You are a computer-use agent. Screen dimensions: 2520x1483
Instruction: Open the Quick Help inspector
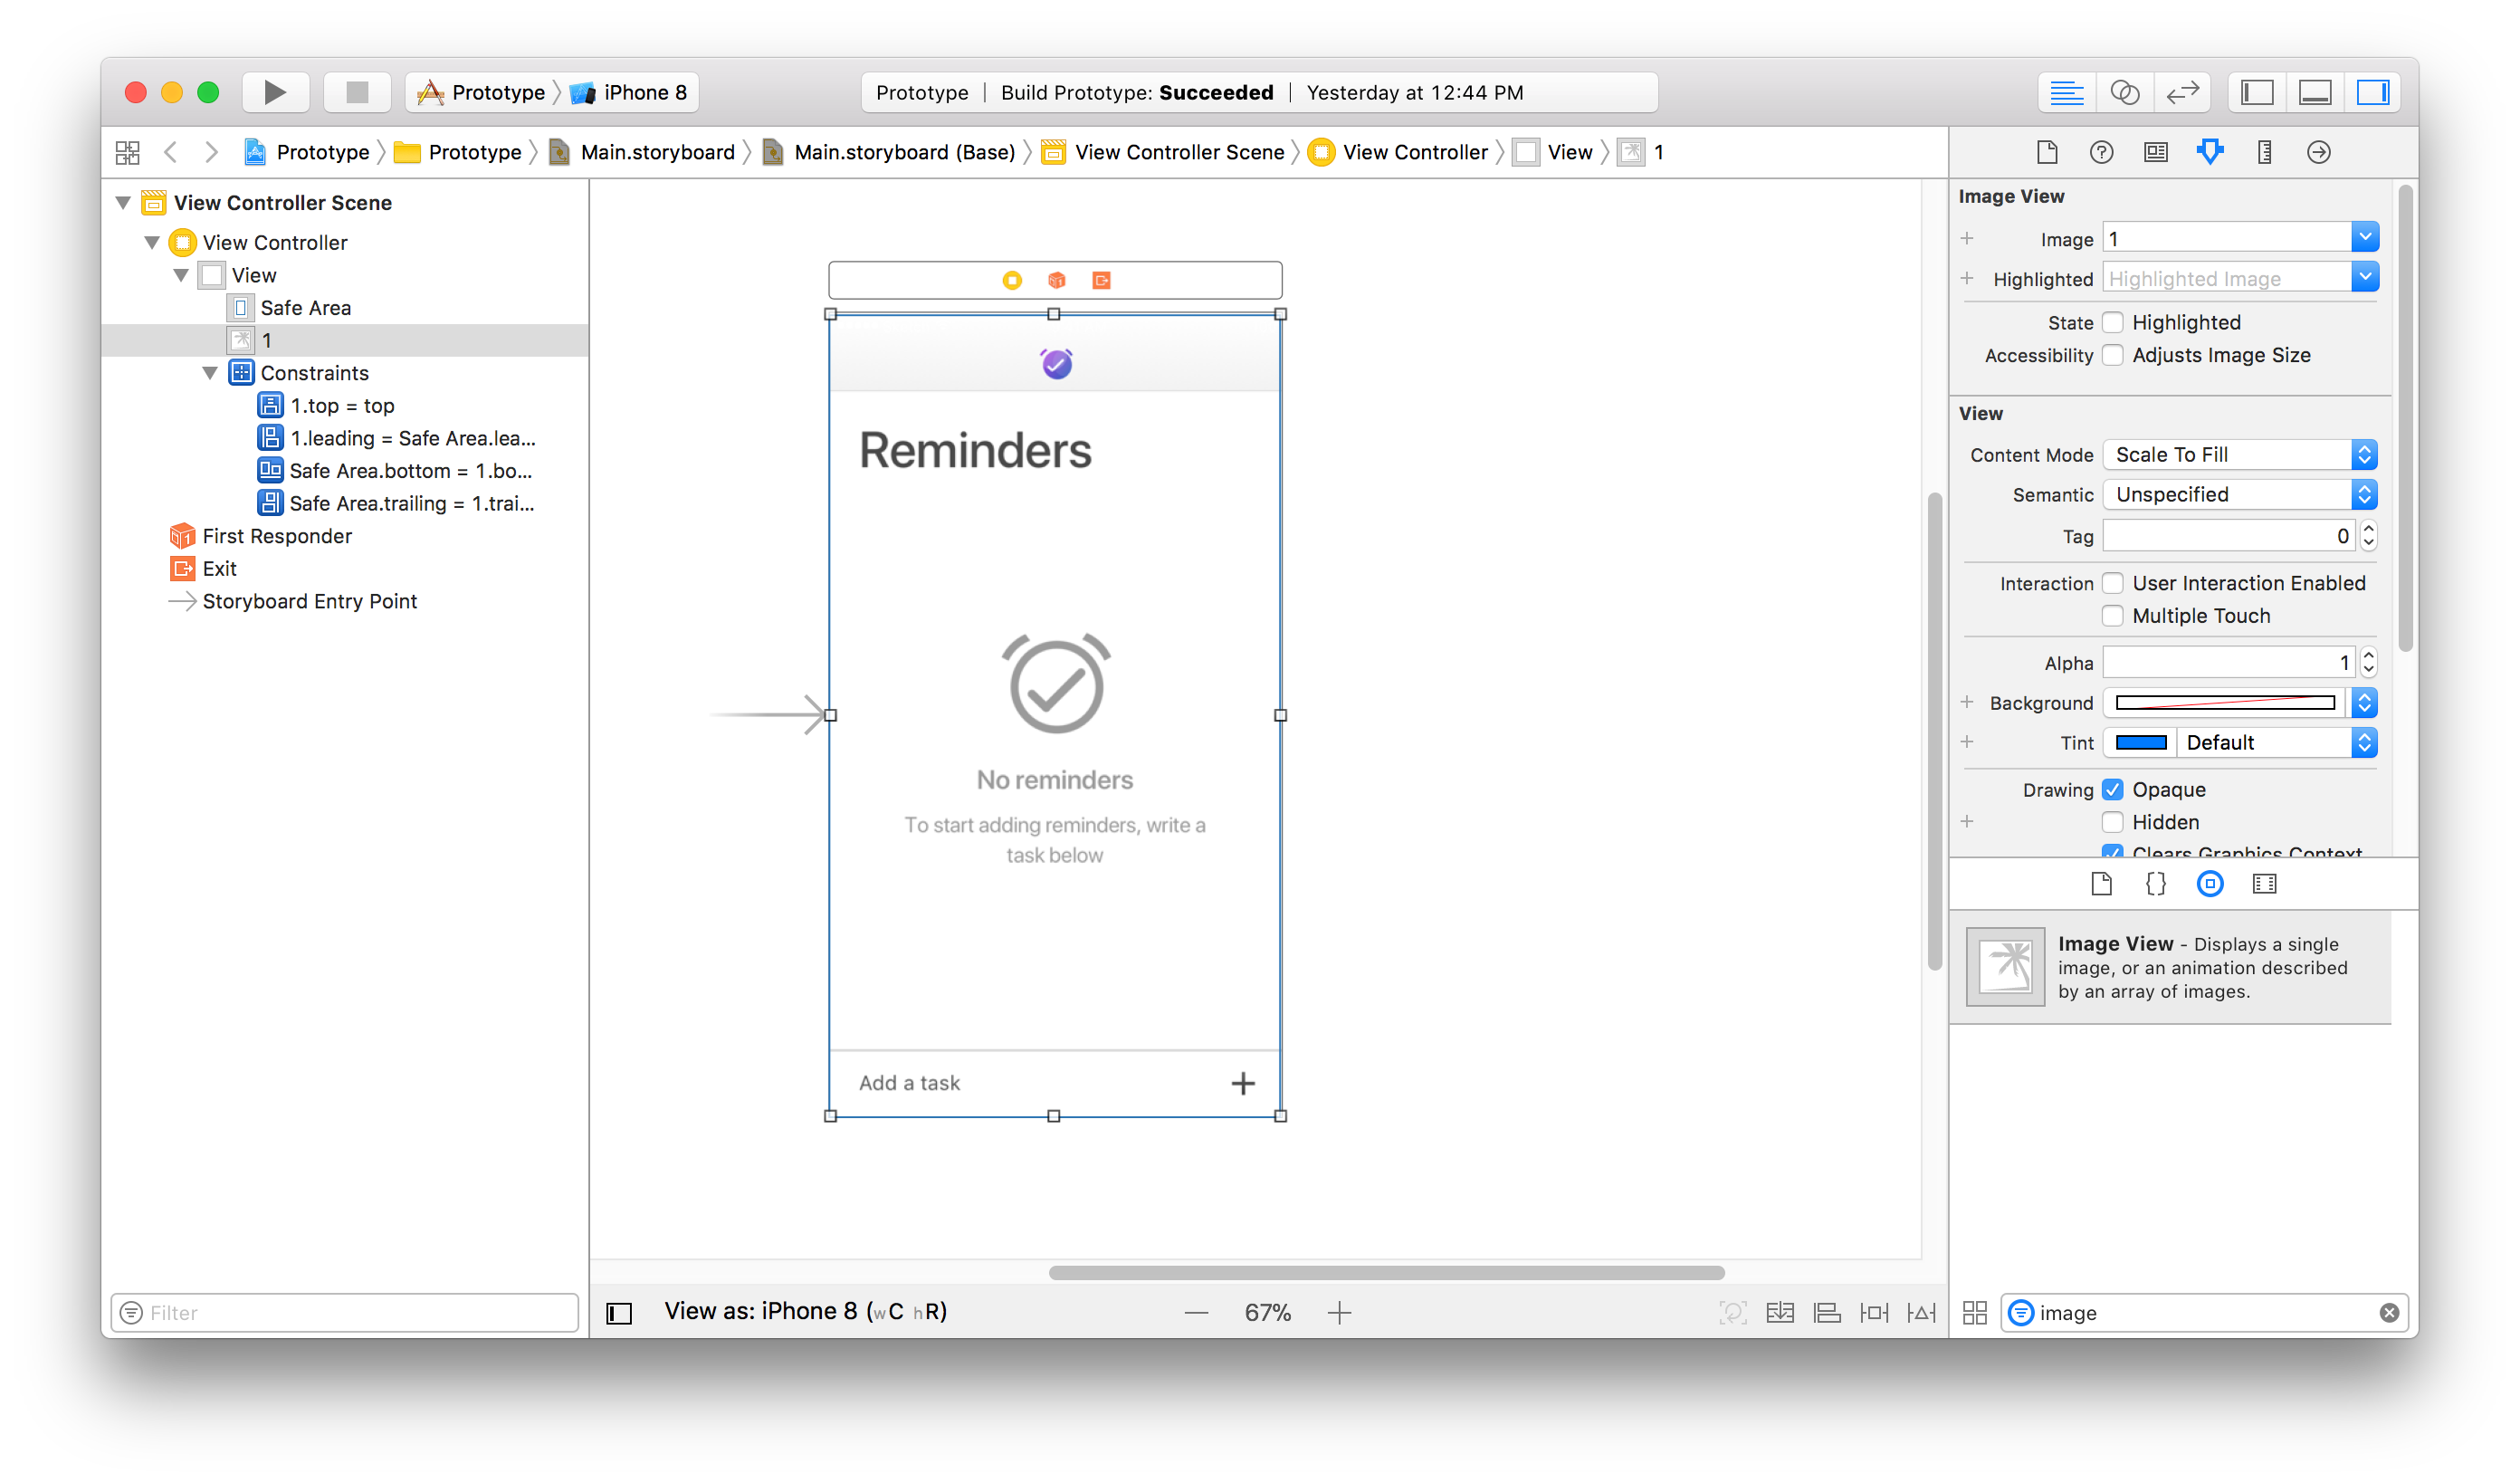pyautogui.click(x=2101, y=152)
